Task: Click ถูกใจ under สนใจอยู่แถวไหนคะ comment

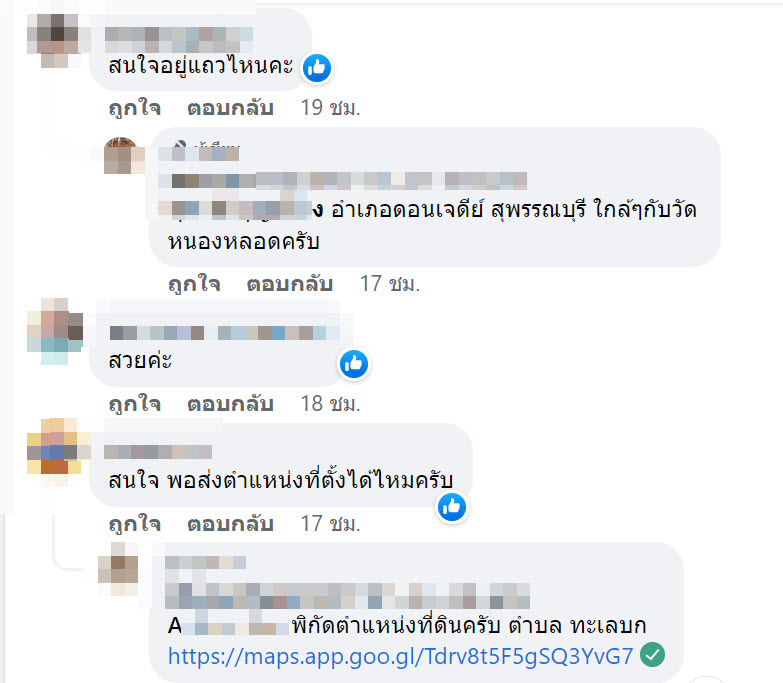Action: [135, 108]
